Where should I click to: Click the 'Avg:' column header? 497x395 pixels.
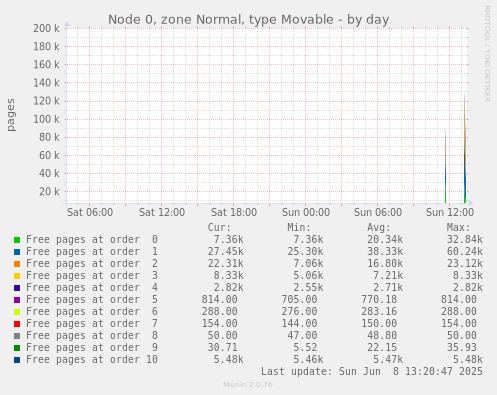(379, 228)
